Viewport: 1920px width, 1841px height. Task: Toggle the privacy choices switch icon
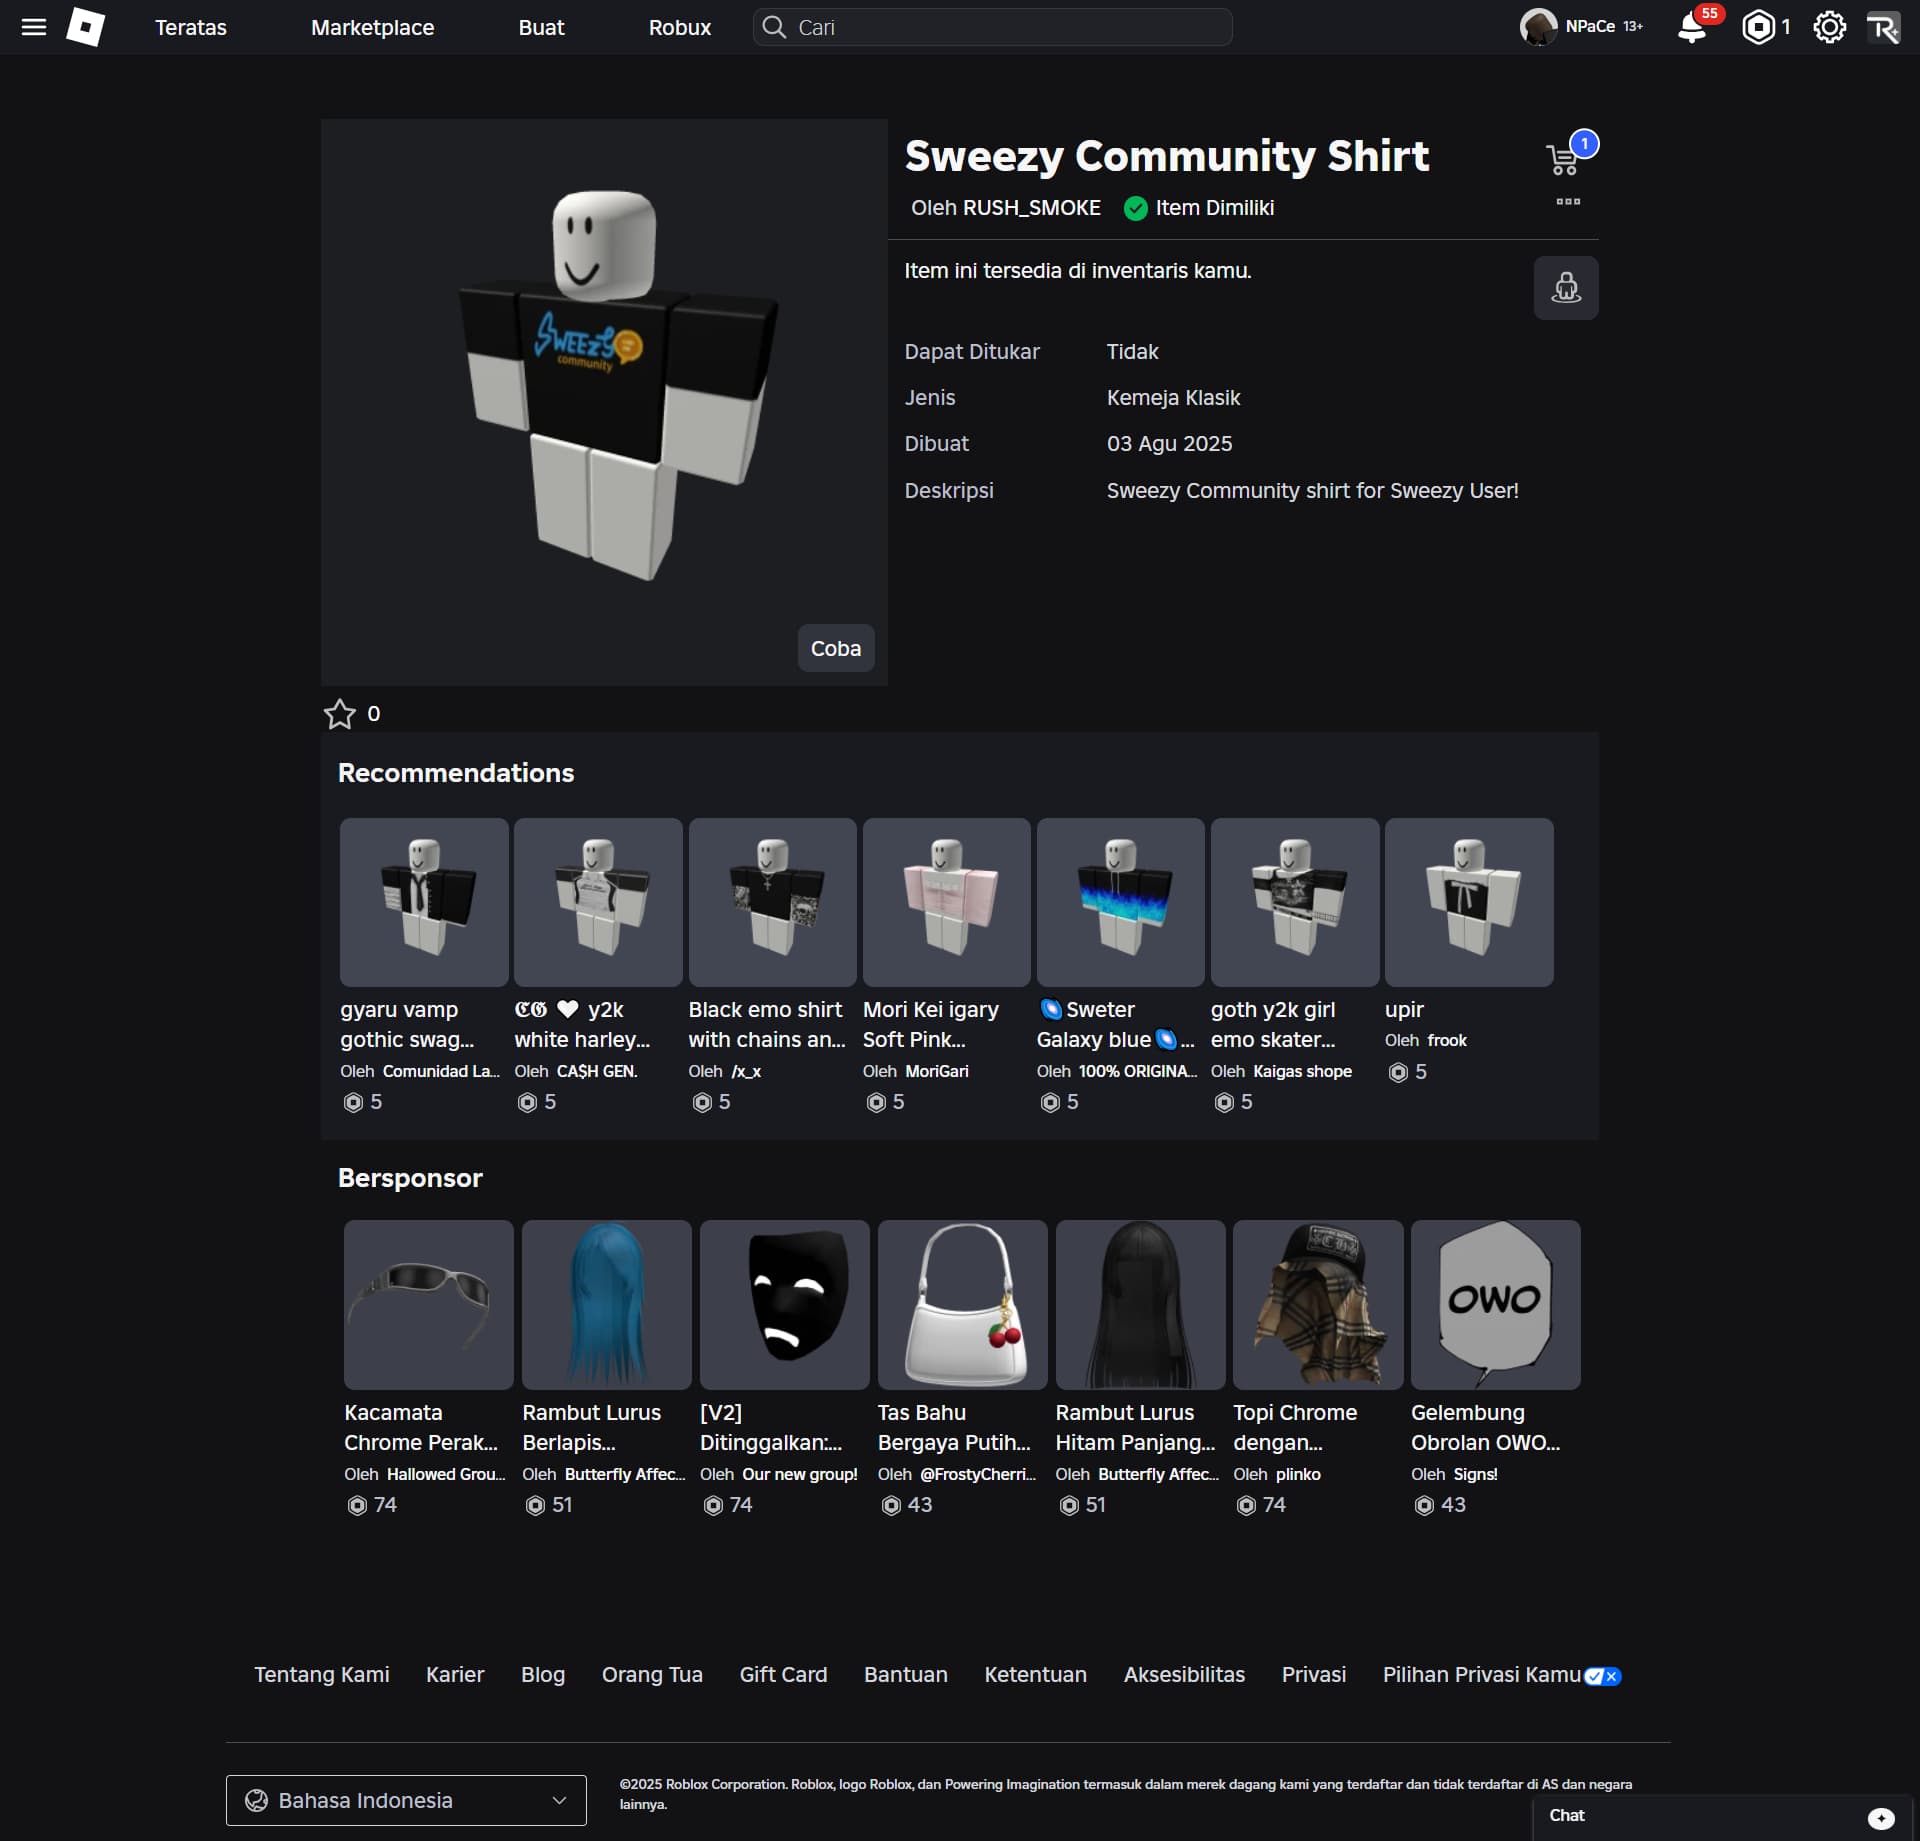[x=1602, y=1676]
